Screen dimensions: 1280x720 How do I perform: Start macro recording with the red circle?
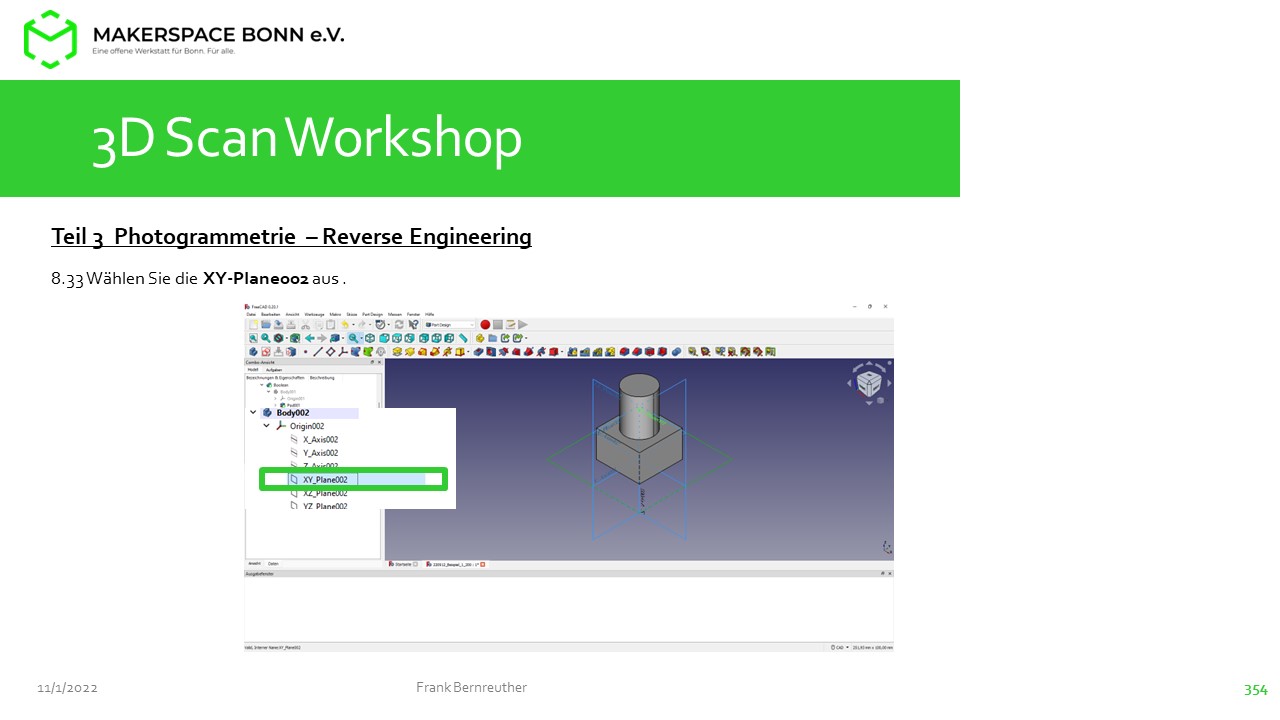485,325
